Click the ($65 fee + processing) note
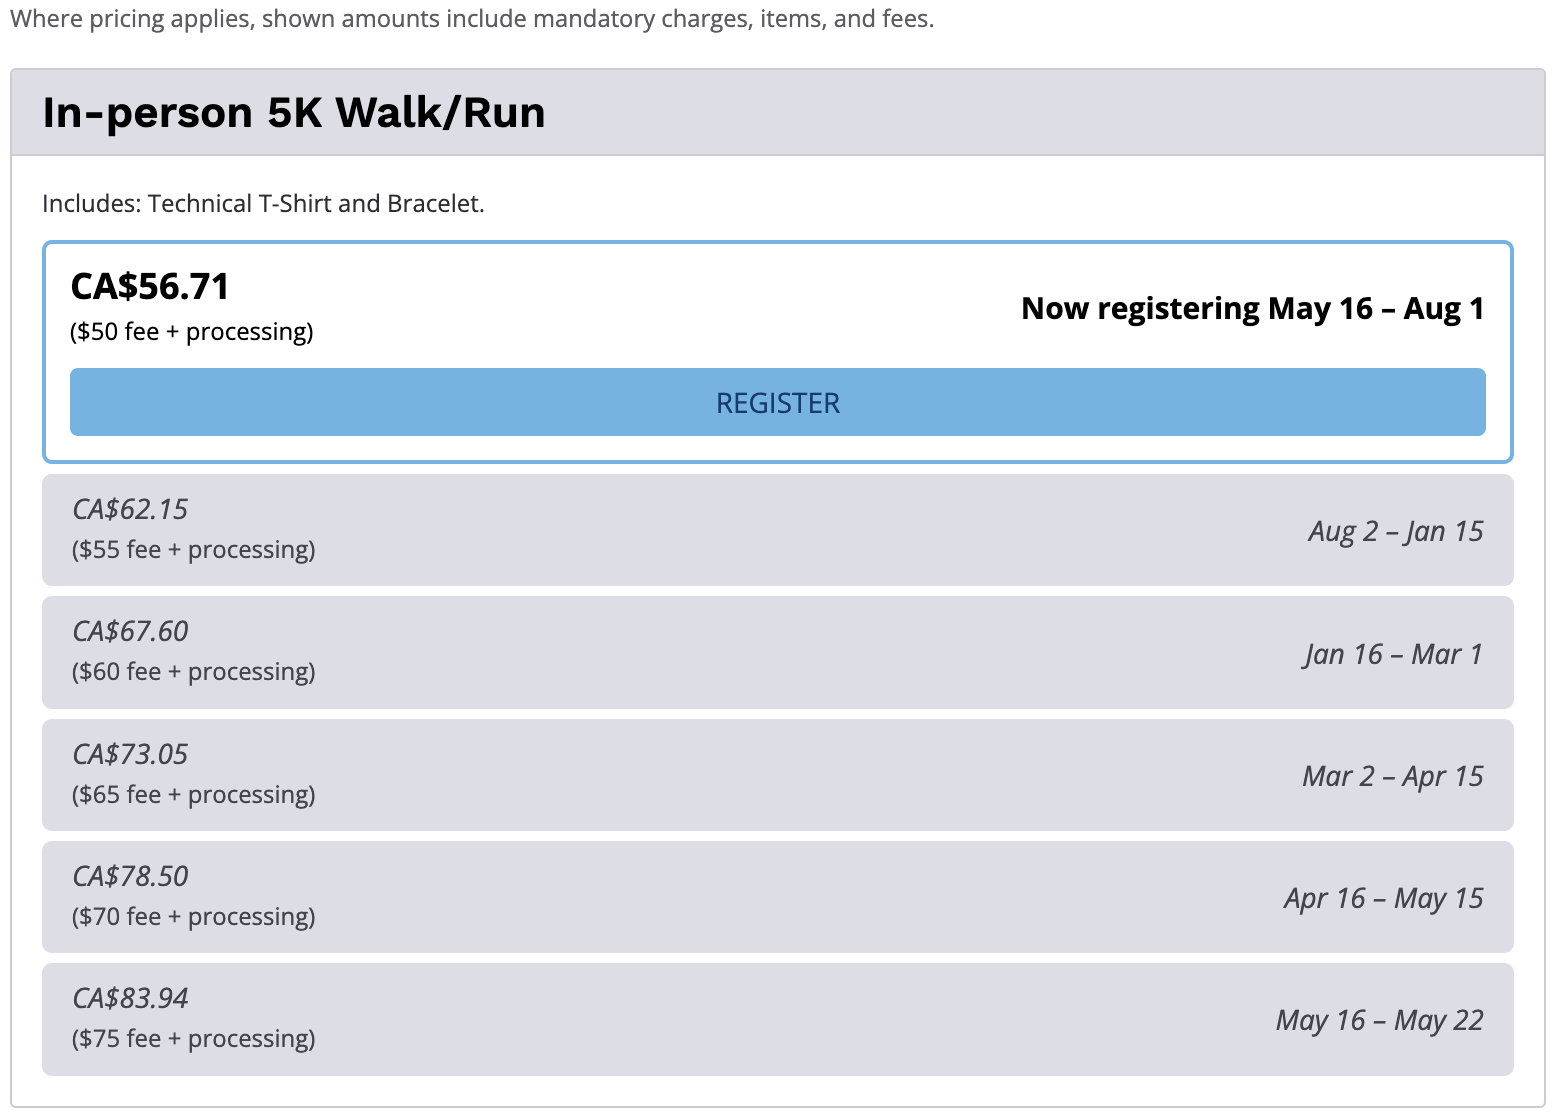 (194, 794)
